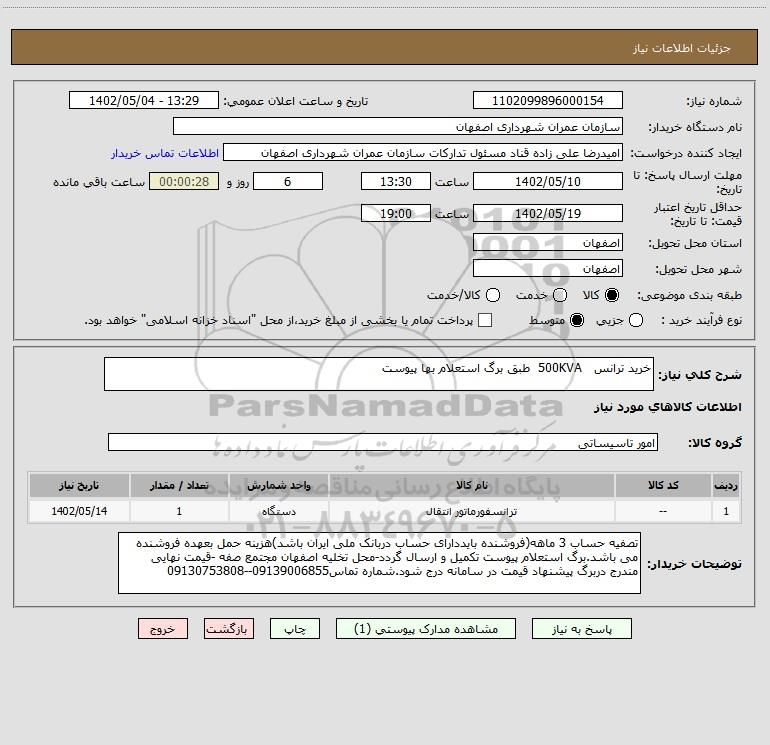
Task: Click the واحد شمارش column header
Action: pyautogui.click(x=278, y=485)
